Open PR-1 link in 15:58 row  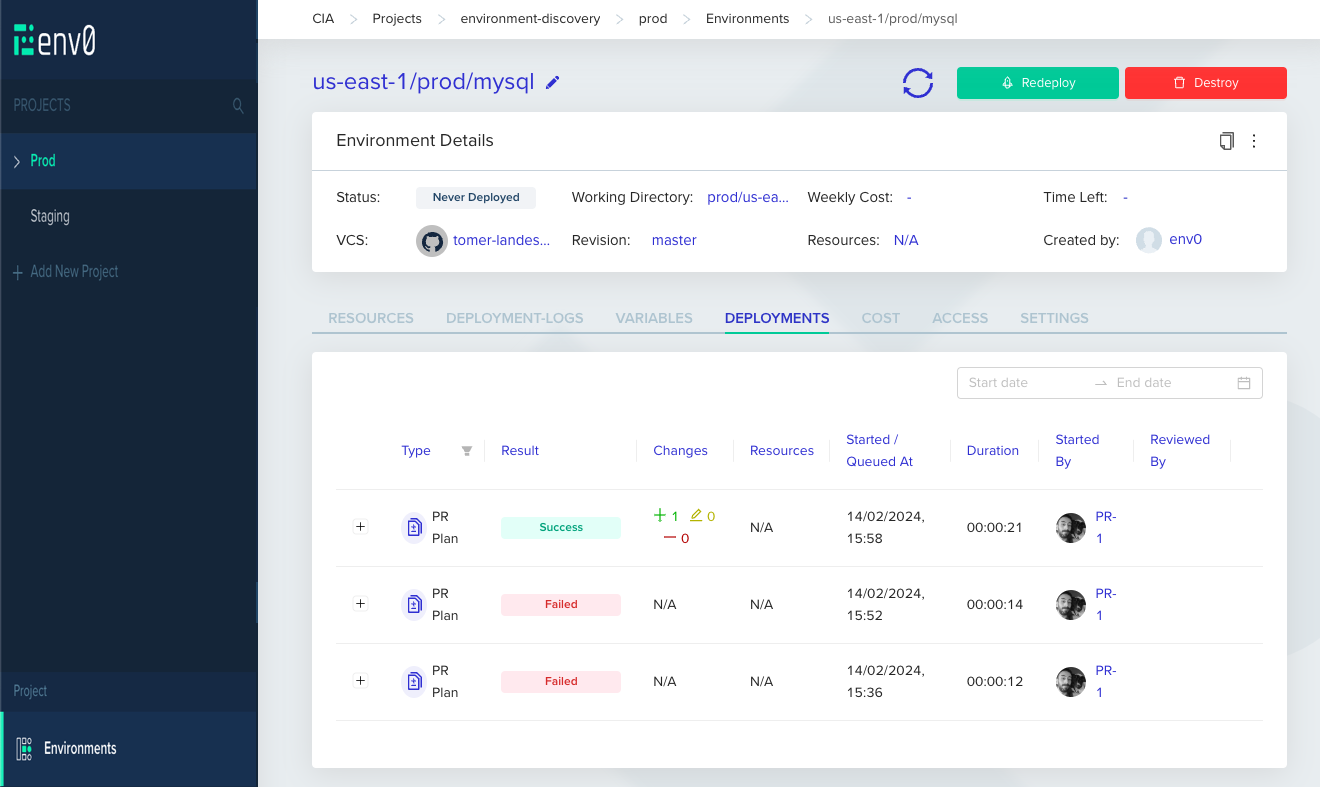(1105, 528)
